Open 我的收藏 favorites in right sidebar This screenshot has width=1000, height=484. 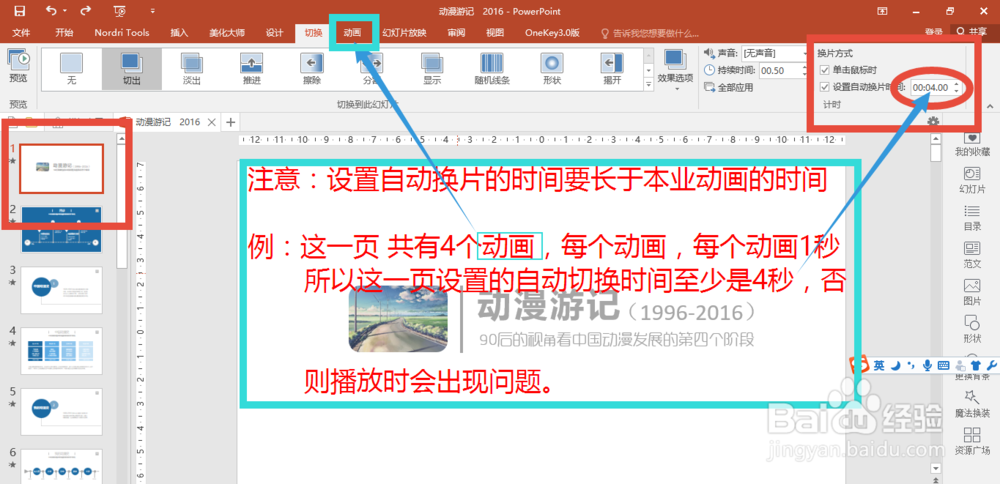click(x=972, y=143)
